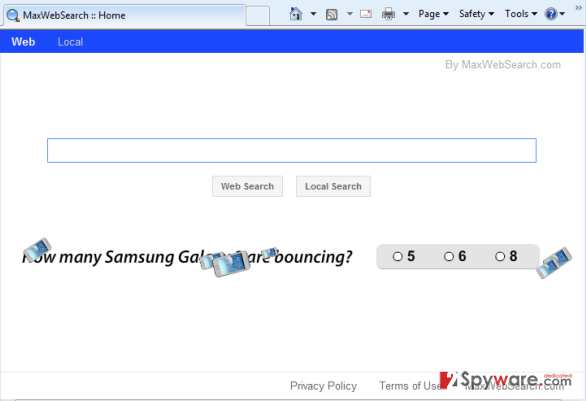This screenshot has height=401, width=586.
Task: Select the radio button for 8
Action: click(x=500, y=256)
